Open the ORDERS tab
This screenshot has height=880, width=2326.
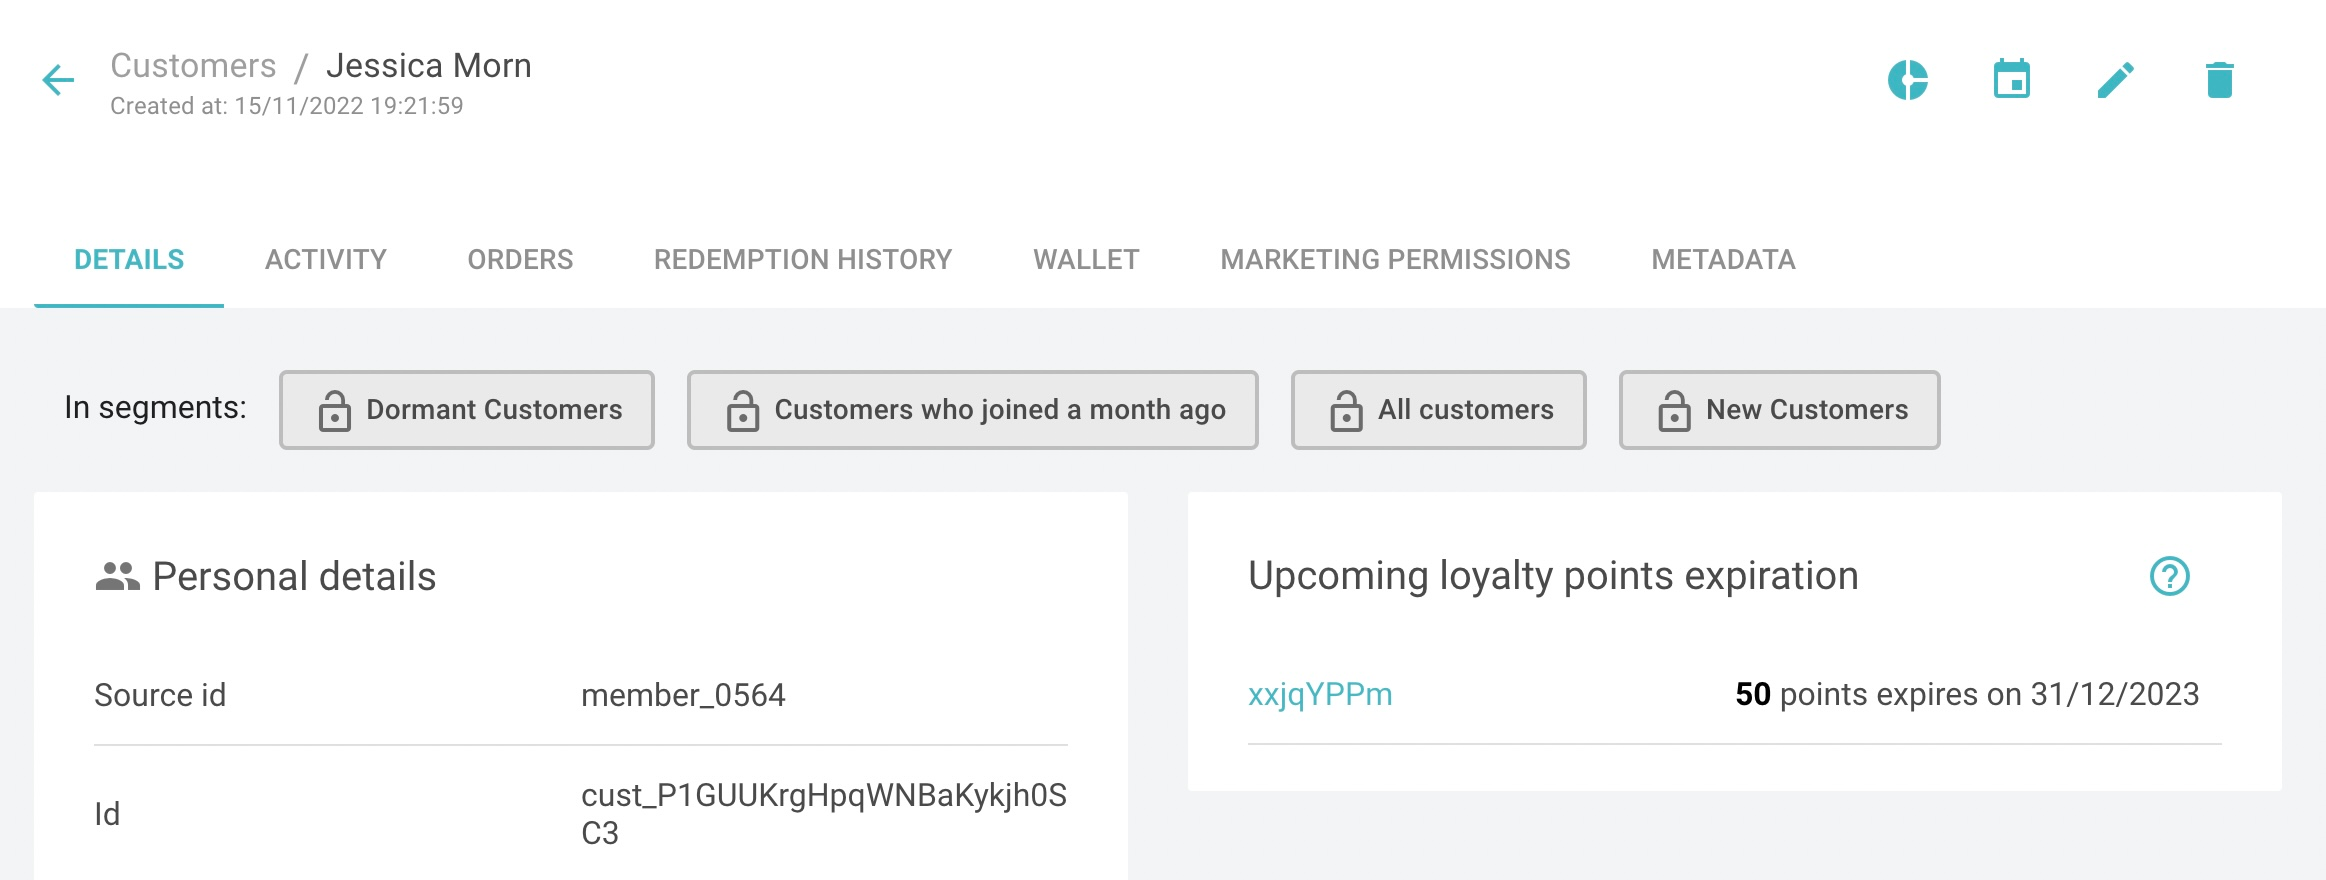pos(519,259)
